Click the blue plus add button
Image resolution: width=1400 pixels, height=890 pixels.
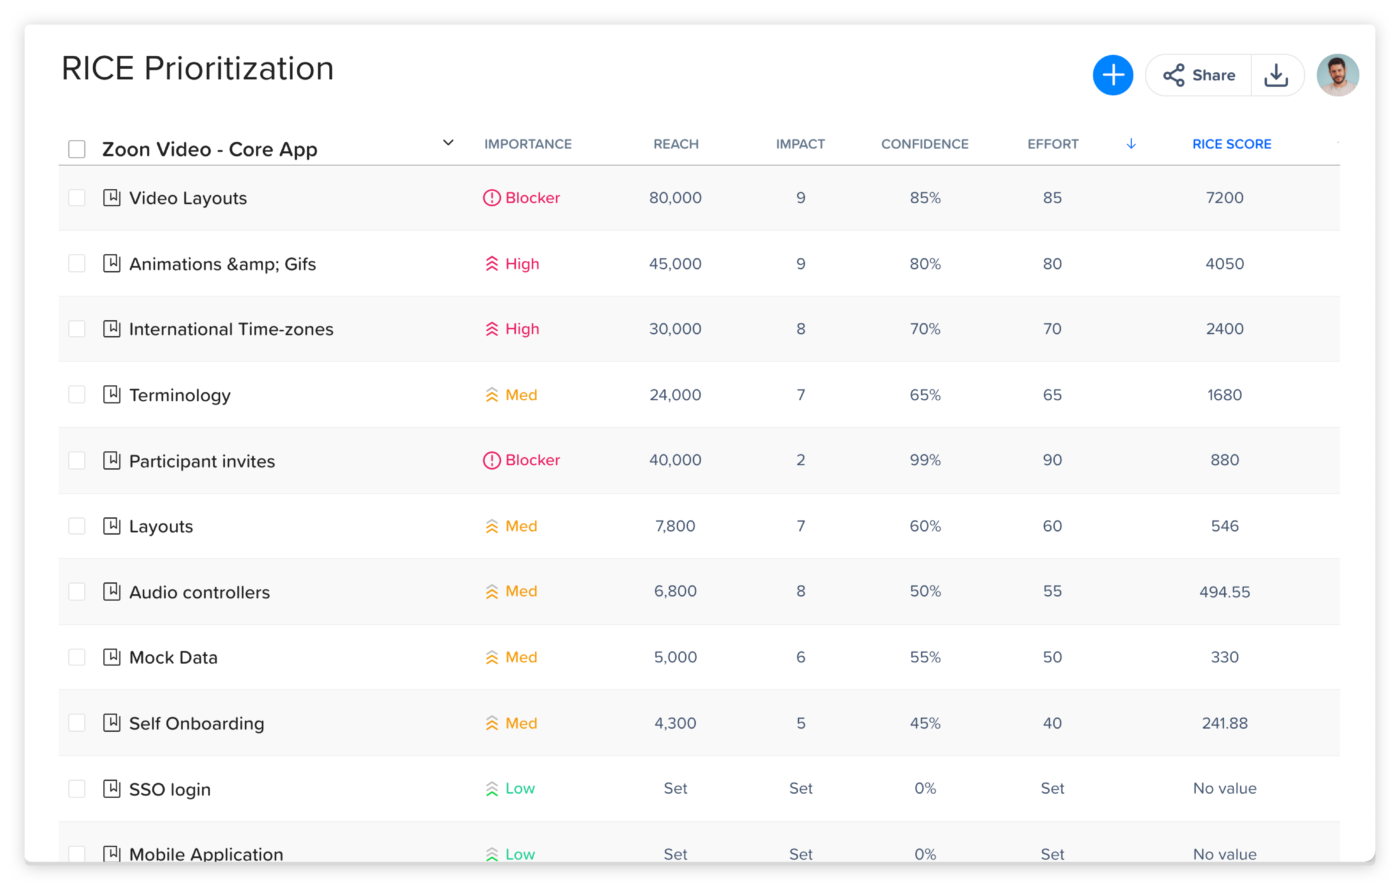point(1112,75)
